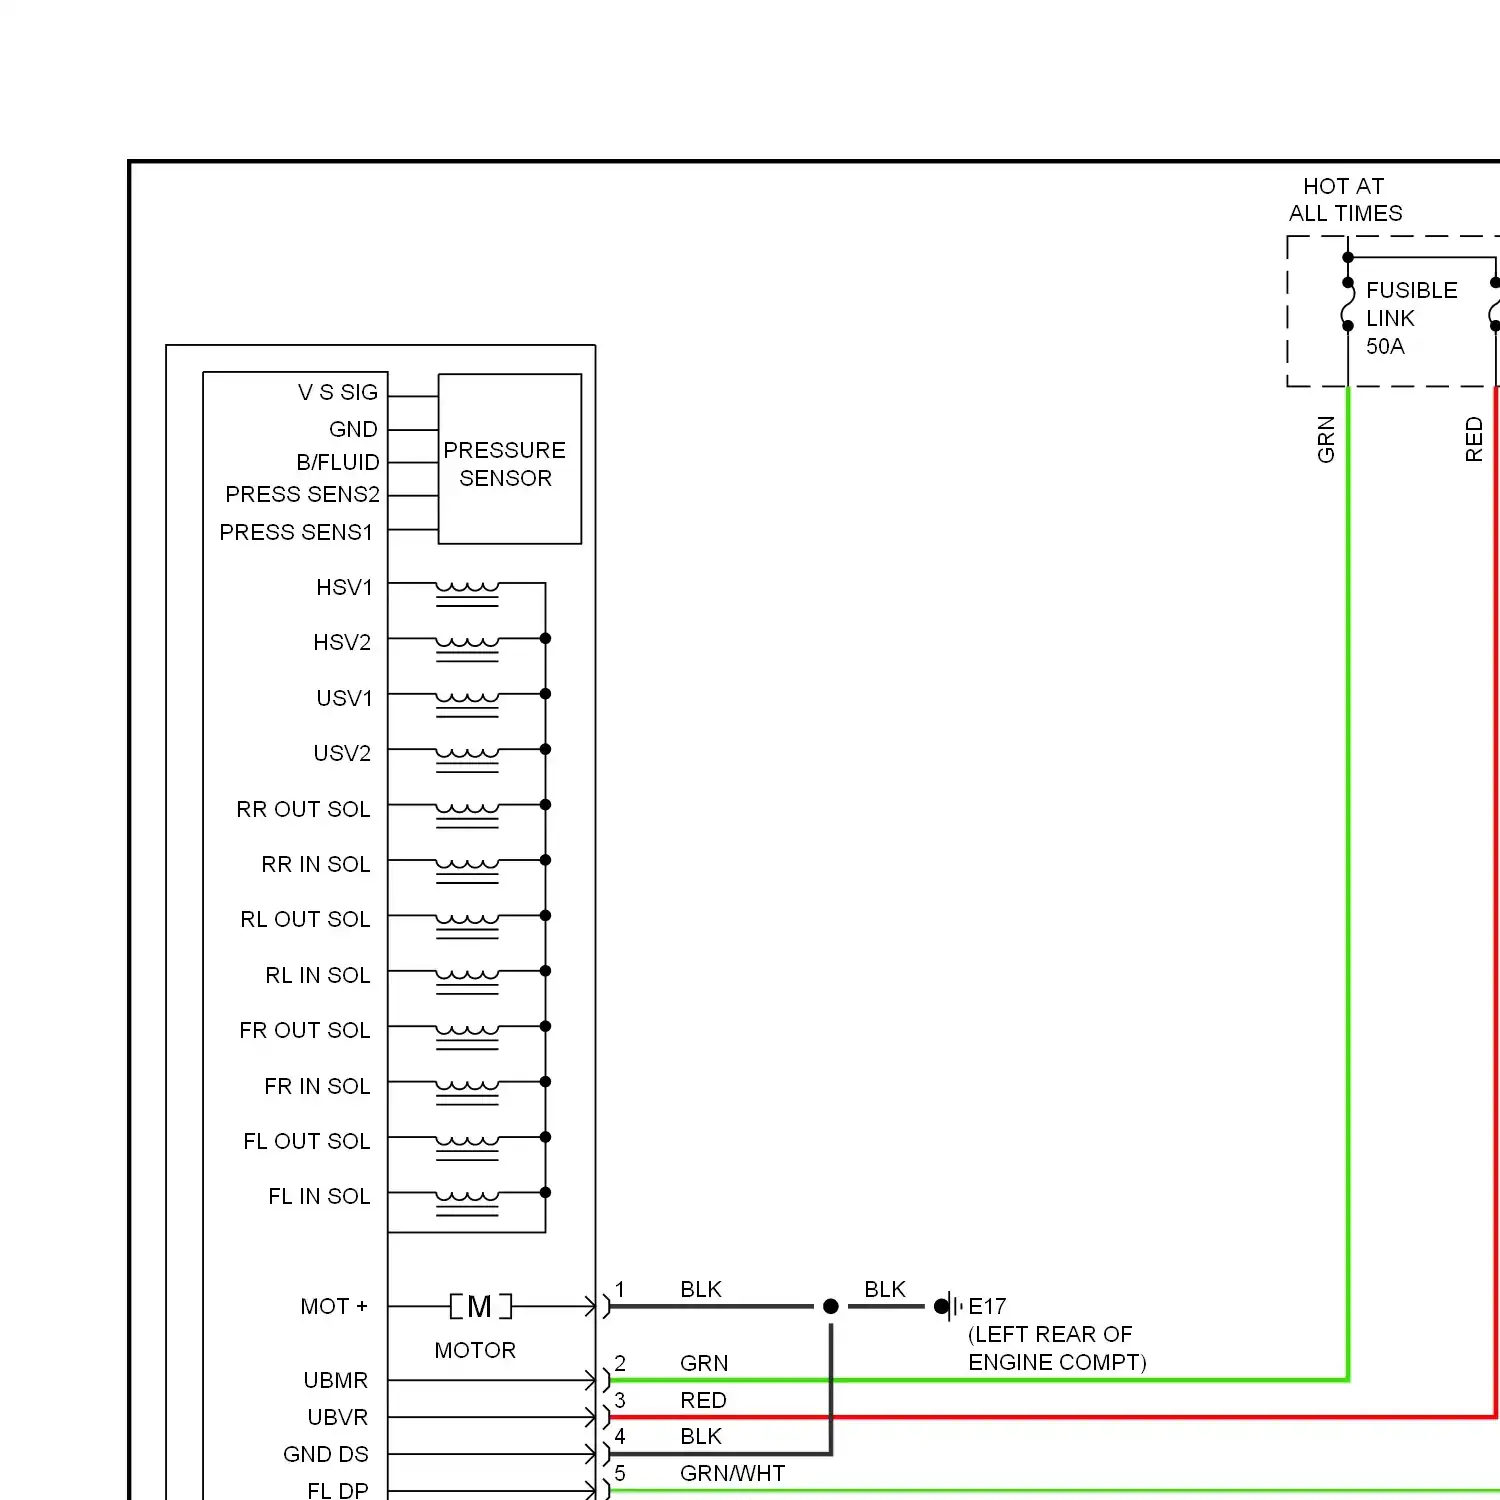1500x1500 pixels.
Task: Click the FUSIBLE LINK 50A label
Action: (x=1411, y=318)
